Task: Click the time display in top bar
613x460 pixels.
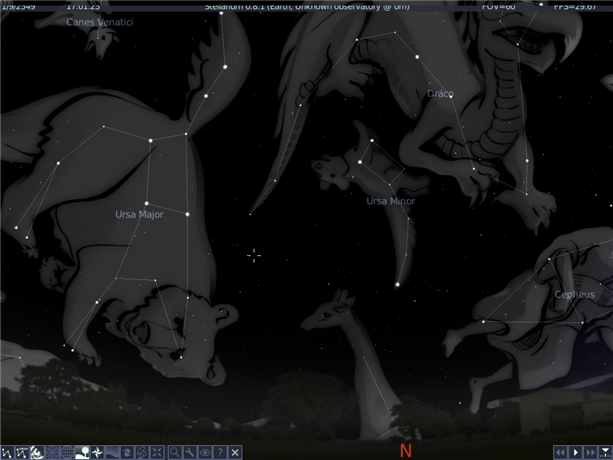Action: [x=83, y=6]
